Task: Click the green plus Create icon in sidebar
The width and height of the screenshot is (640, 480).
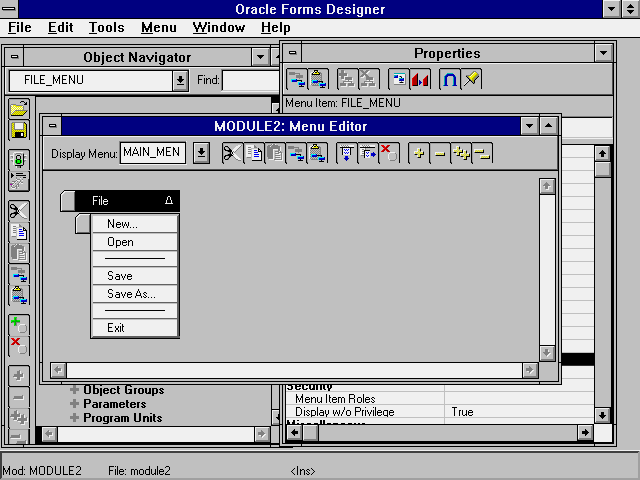Action: click(x=19, y=323)
